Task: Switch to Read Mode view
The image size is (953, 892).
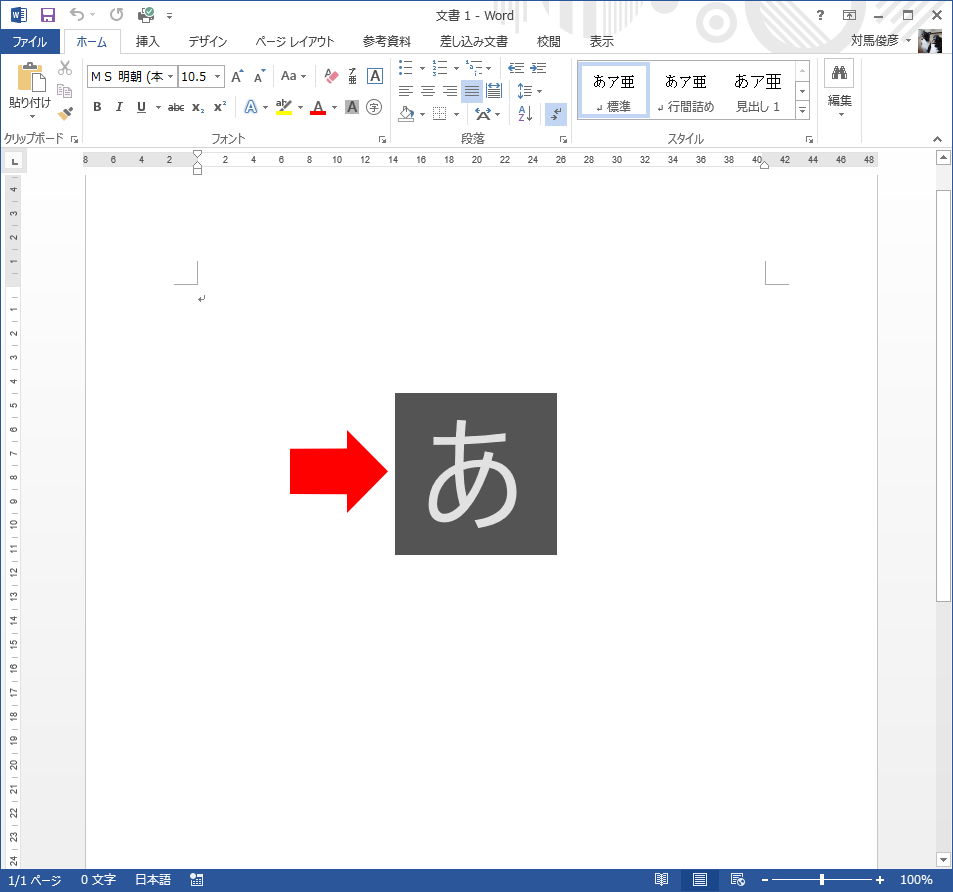Action: (661, 880)
